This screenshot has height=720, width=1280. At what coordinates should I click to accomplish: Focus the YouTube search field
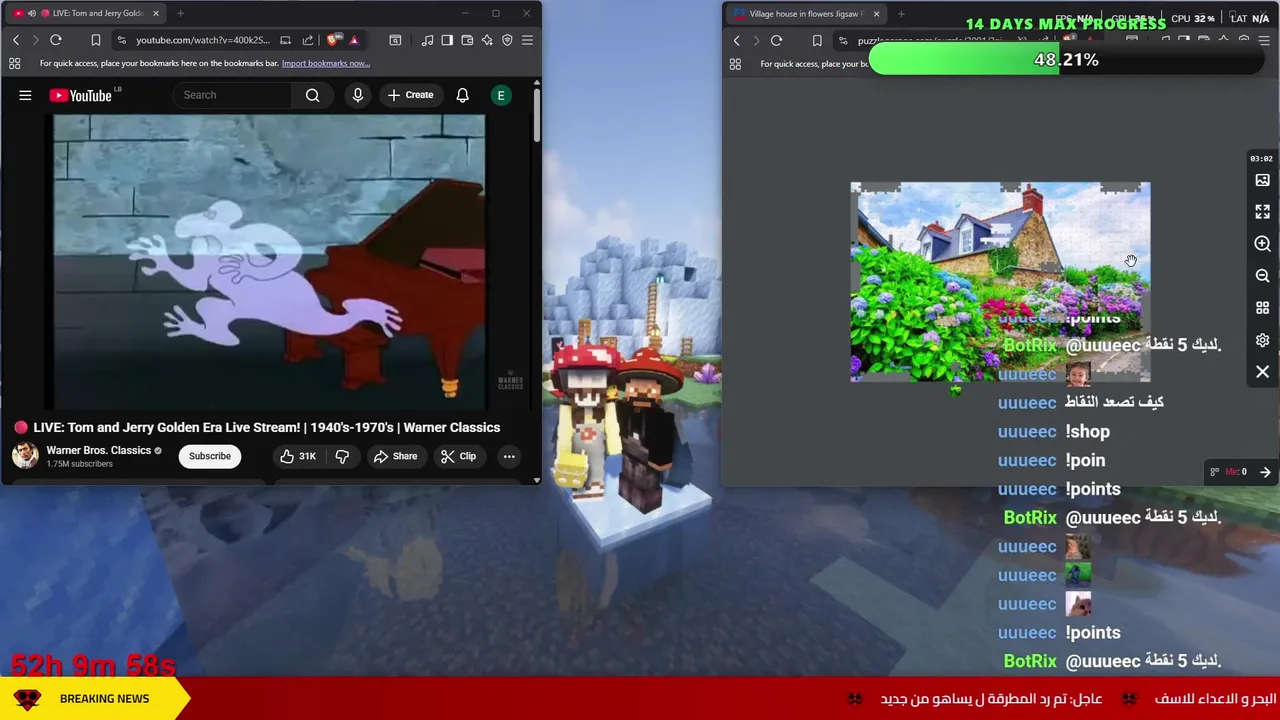tap(234, 95)
